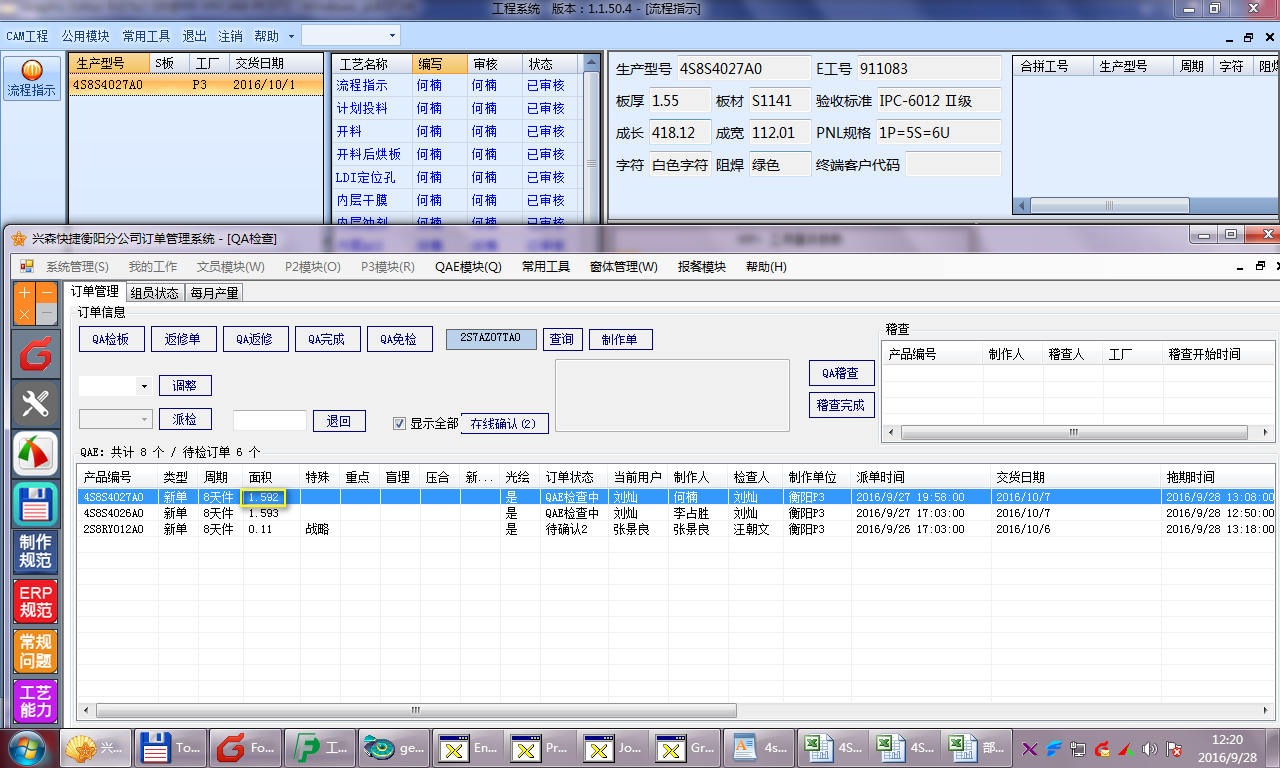Open the 公用模块 menu
1280x768 pixels.
(x=85, y=36)
